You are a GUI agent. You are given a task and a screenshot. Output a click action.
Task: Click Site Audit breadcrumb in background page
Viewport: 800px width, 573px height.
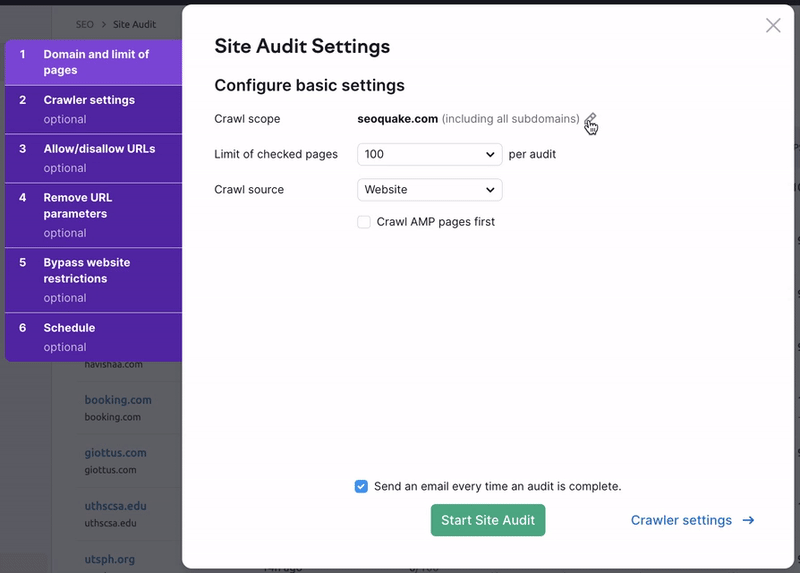pyautogui.click(x=134, y=24)
